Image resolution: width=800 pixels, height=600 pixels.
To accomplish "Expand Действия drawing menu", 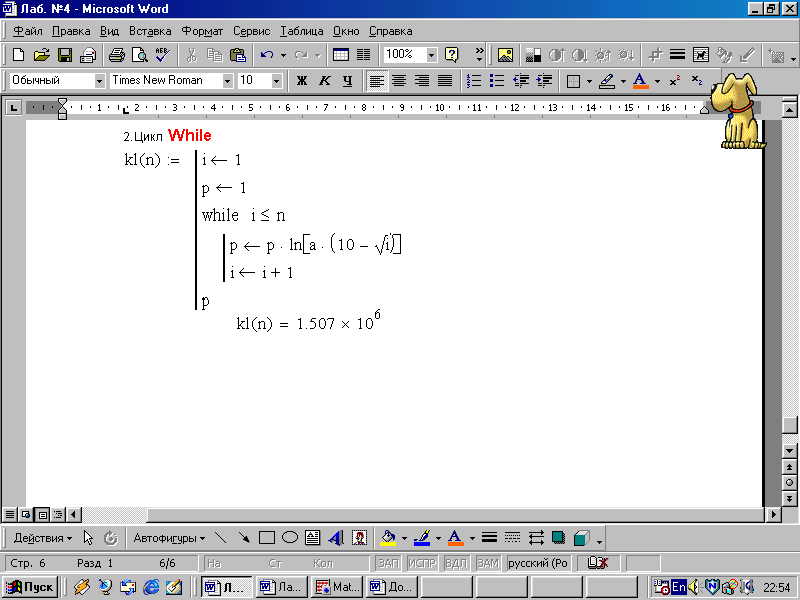I will pyautogui.click(x=43, y=538).
